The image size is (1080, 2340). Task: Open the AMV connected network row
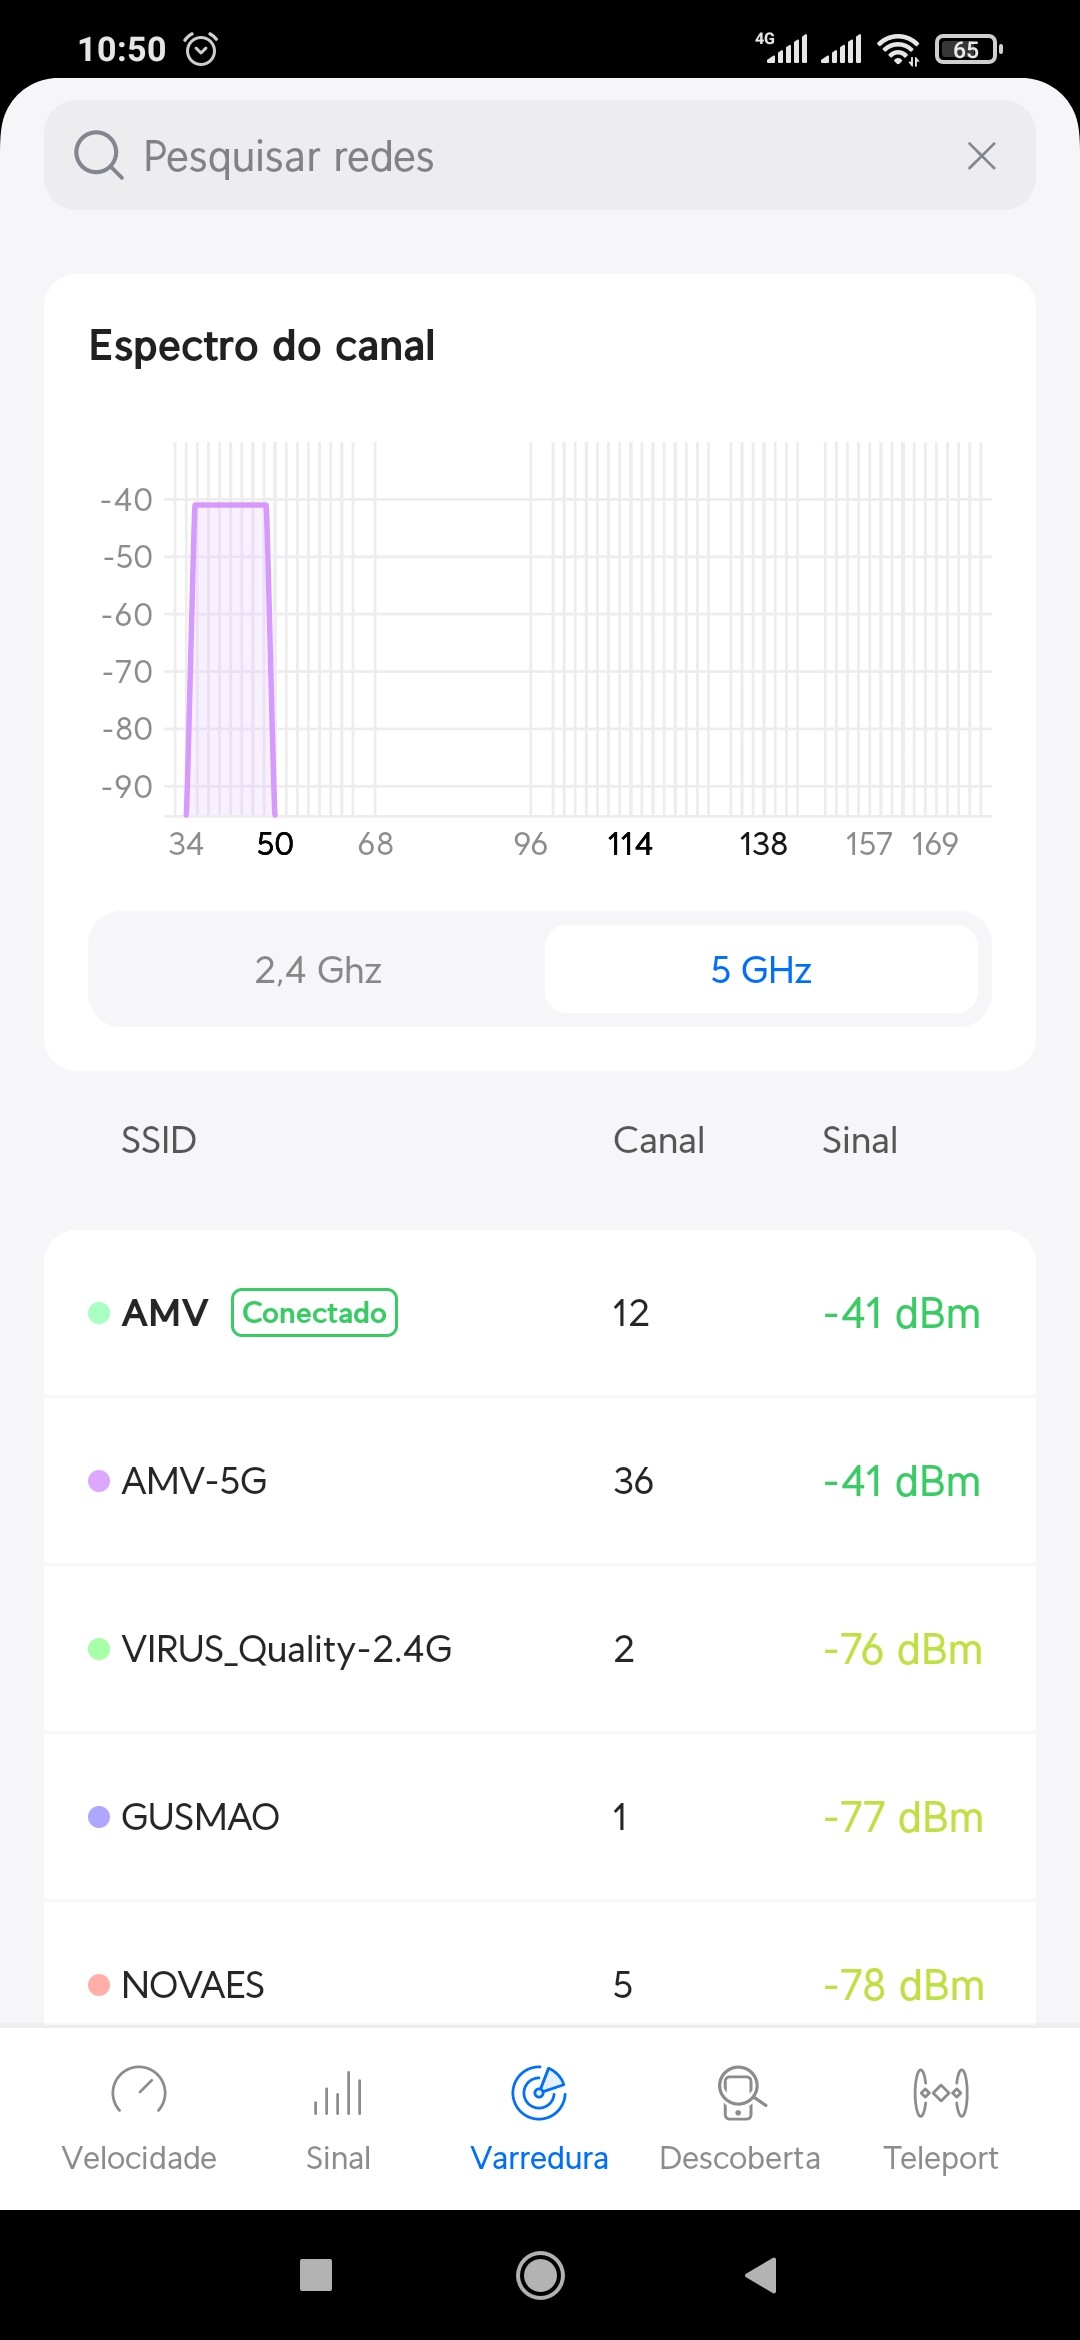540,1313
